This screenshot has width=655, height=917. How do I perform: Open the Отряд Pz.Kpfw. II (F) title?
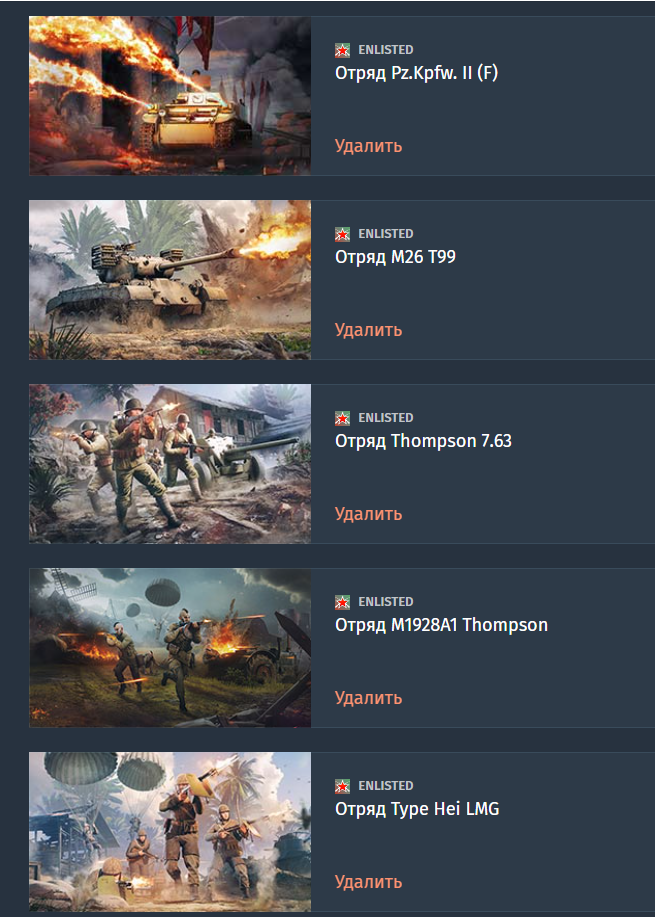(416, 74)
